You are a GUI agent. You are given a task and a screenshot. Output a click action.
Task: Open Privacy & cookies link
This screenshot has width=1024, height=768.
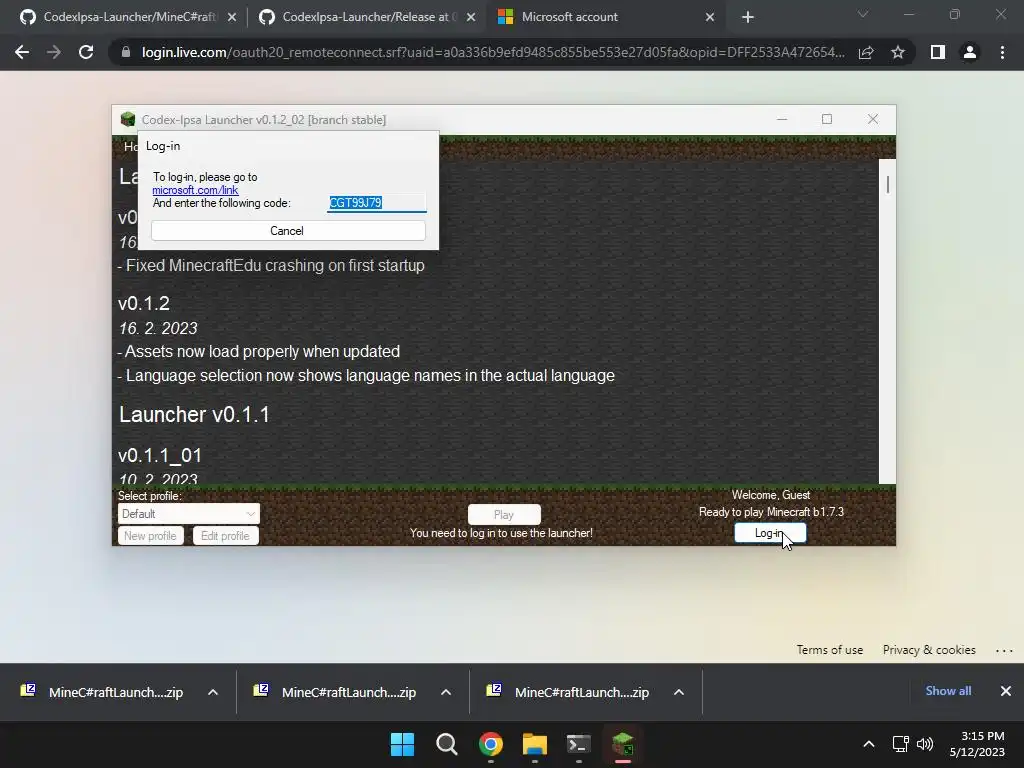(929, 650)
